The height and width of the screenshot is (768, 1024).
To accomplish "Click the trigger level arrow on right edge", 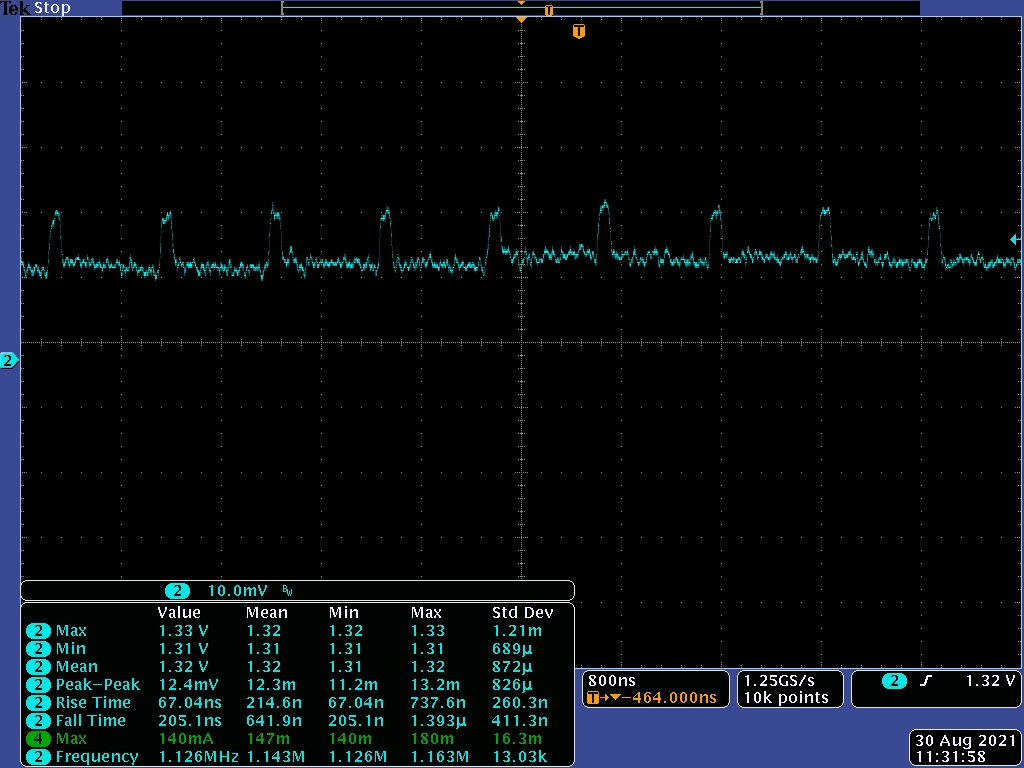I will (x=1014, y=239).
